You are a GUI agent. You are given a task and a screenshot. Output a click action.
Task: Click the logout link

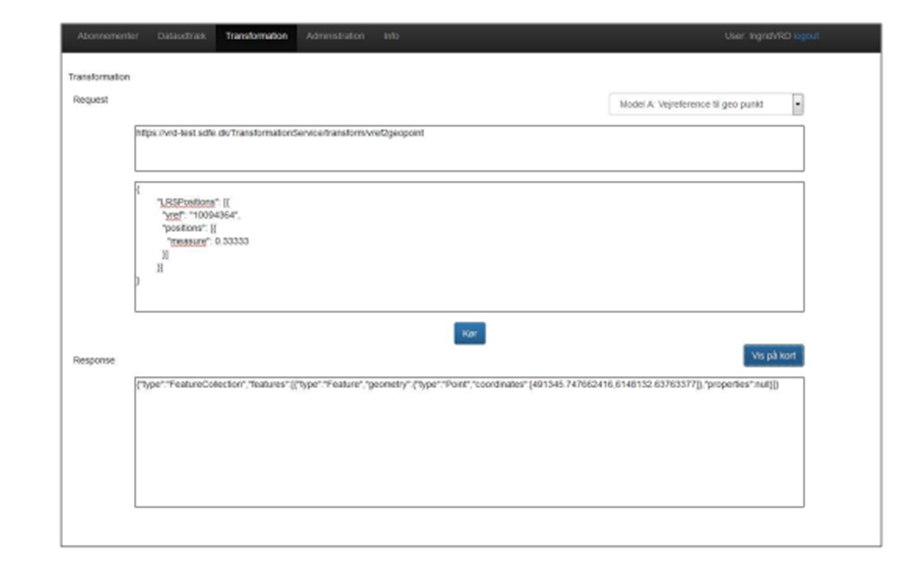pyautogui.click(x=806, y=36)
